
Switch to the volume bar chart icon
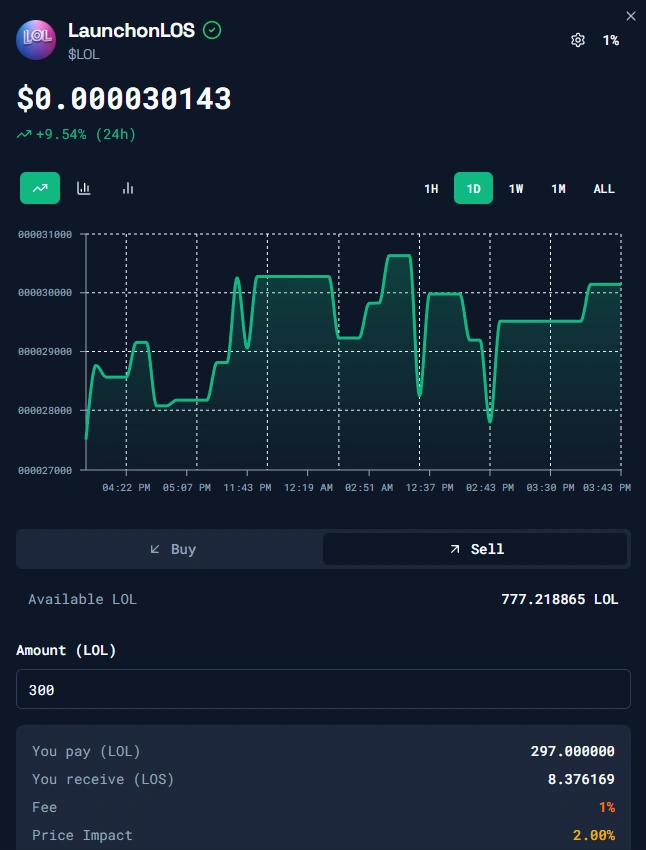[128, 188]
